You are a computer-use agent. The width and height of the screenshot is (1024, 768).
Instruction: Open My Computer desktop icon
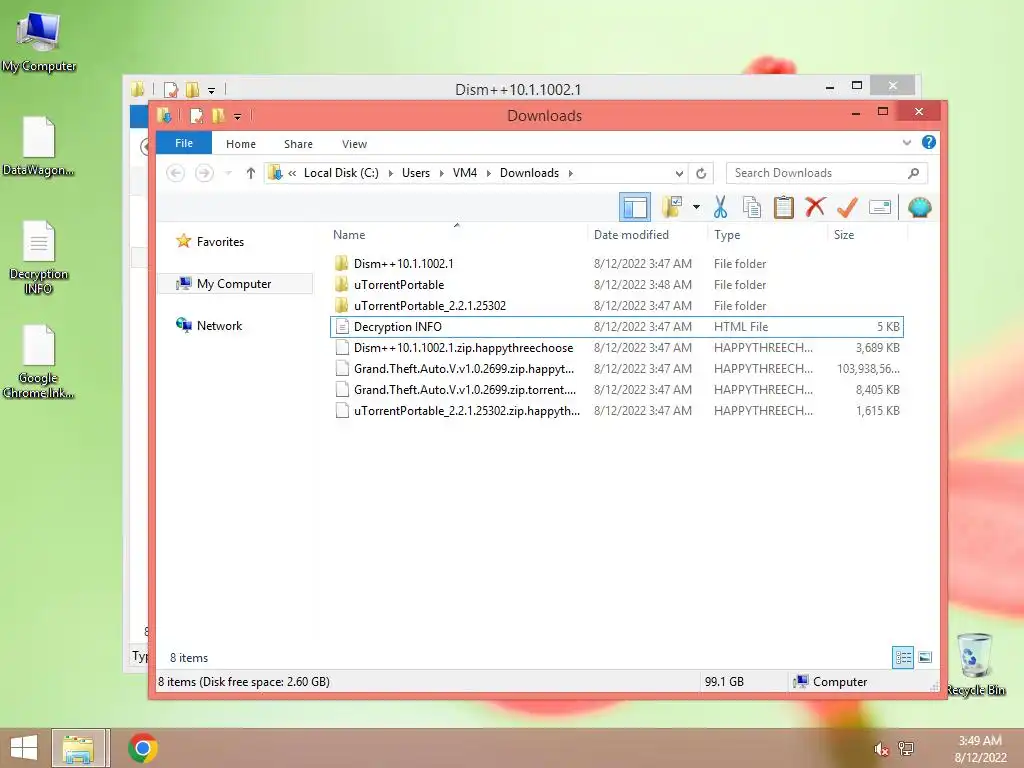tap(39, 40)
